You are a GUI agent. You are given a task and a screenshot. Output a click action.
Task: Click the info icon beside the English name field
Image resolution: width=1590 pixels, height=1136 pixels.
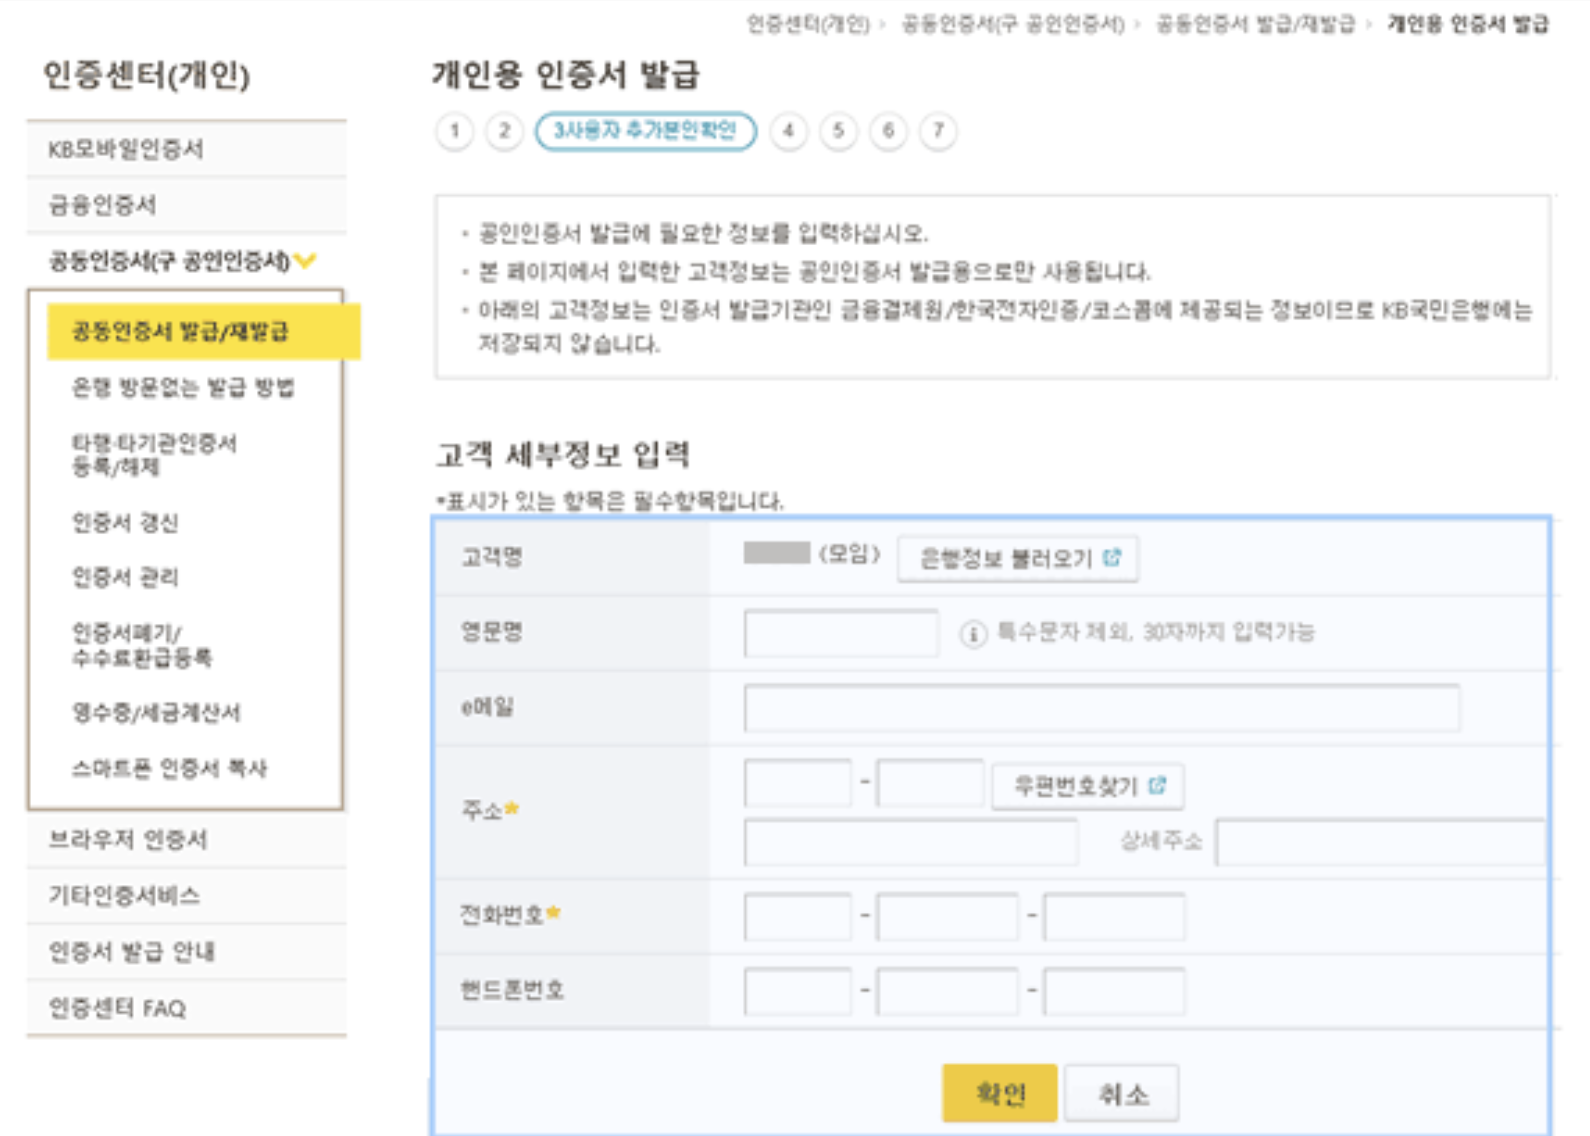point(972,634)
